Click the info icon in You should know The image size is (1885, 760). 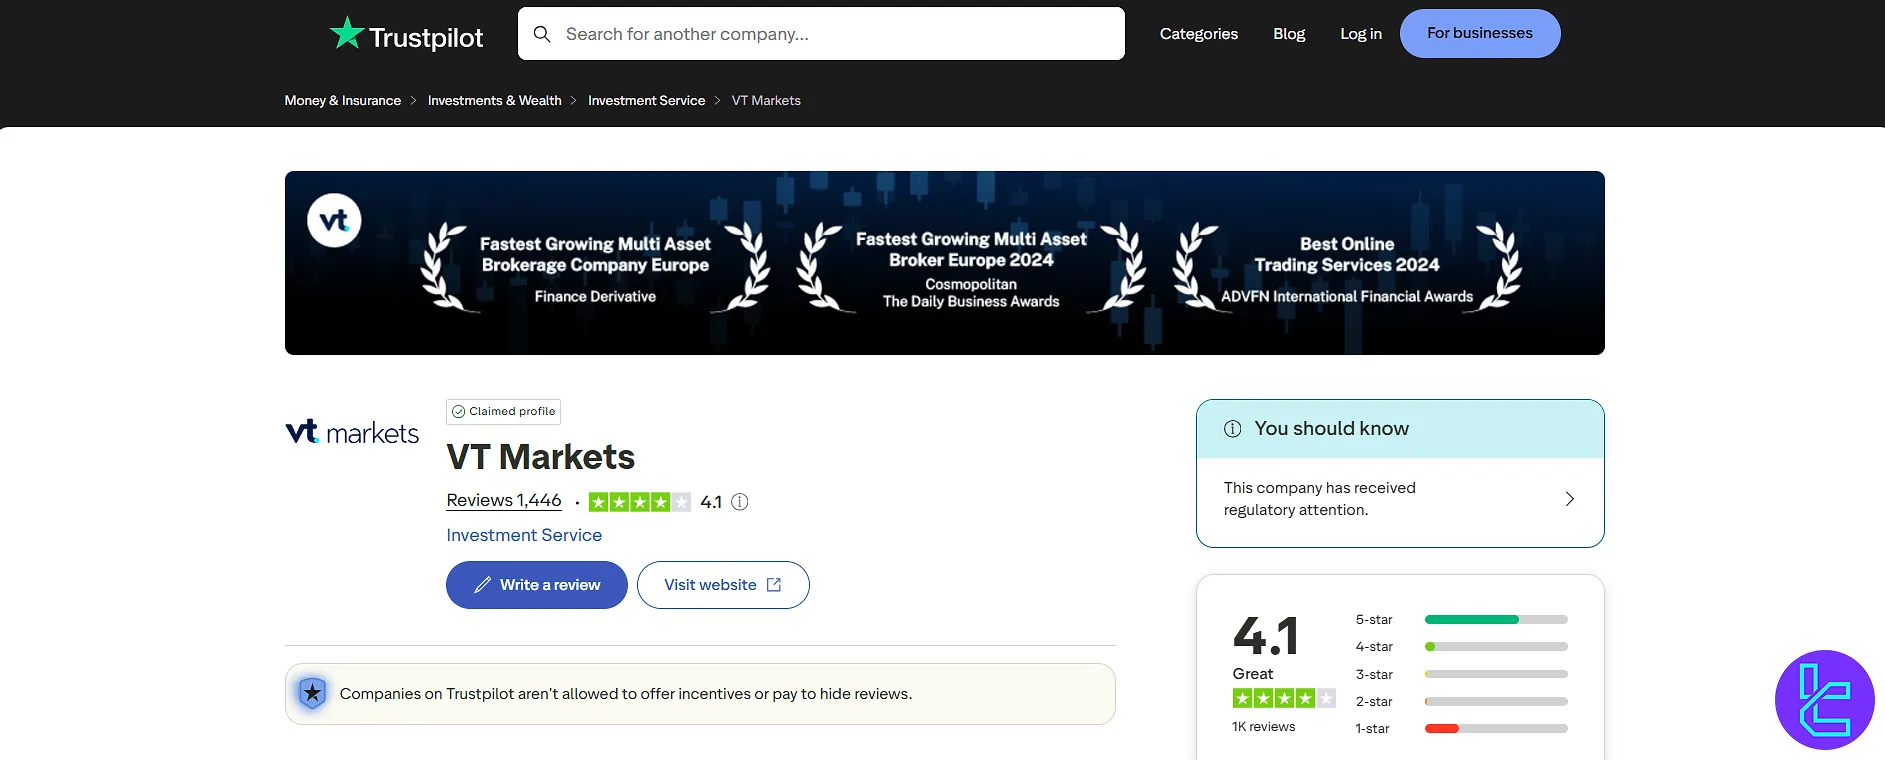(x=1233, y=429)
